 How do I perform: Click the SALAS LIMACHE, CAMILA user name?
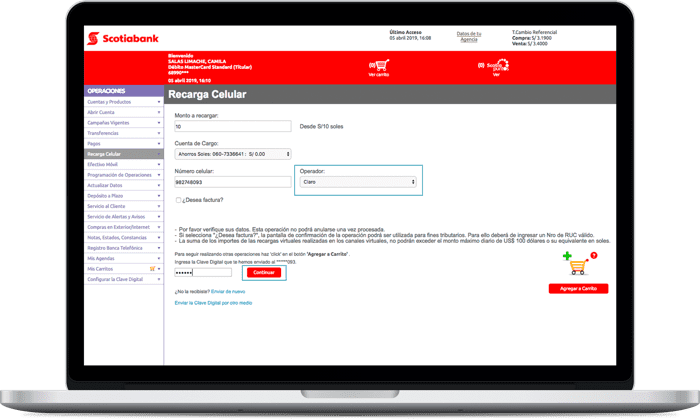[197, 61]
